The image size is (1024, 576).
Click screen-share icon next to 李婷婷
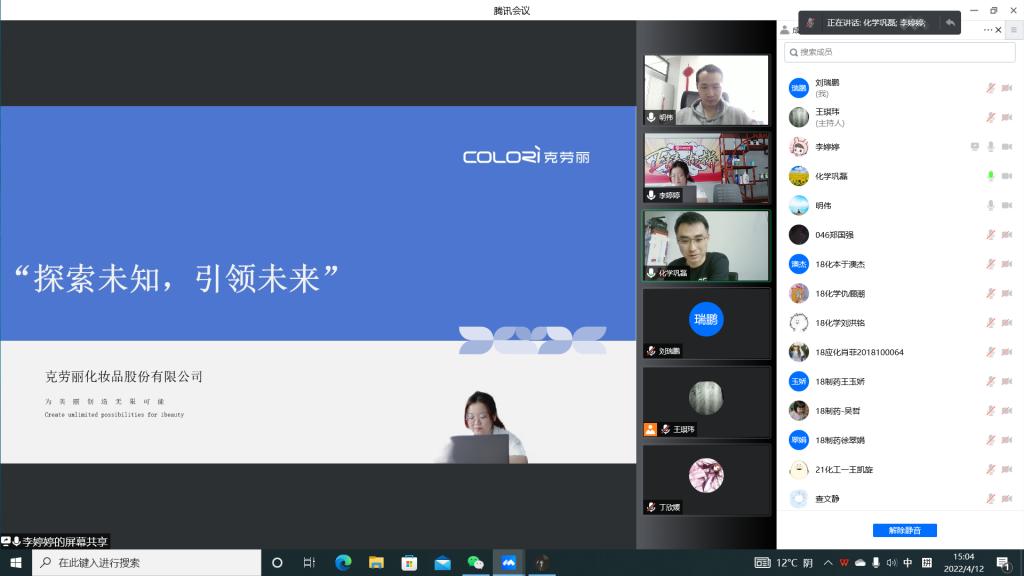point(974,147)
